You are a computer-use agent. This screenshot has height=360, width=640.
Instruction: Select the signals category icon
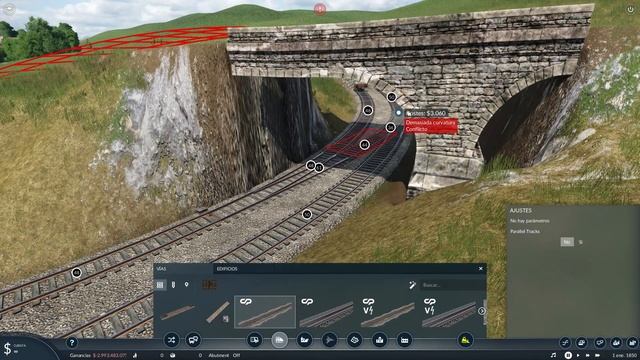pos(173,284)
